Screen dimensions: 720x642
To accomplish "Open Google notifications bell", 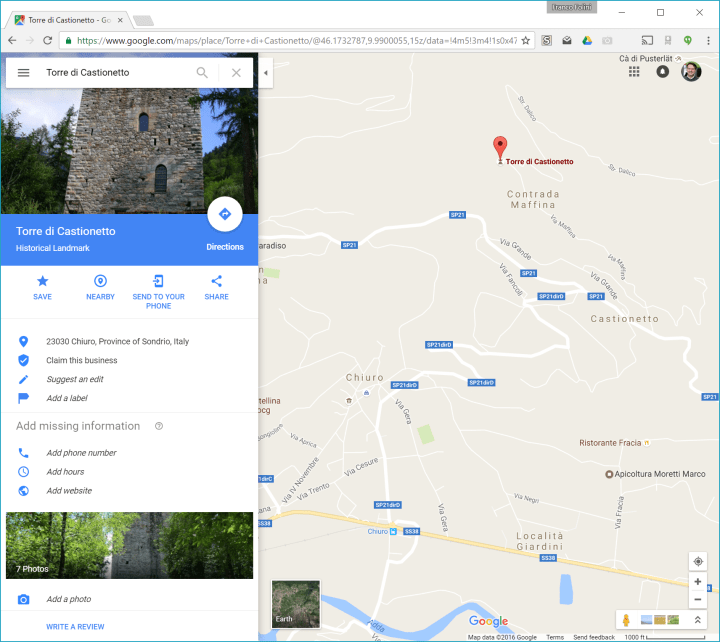I will tap(662, 72).
